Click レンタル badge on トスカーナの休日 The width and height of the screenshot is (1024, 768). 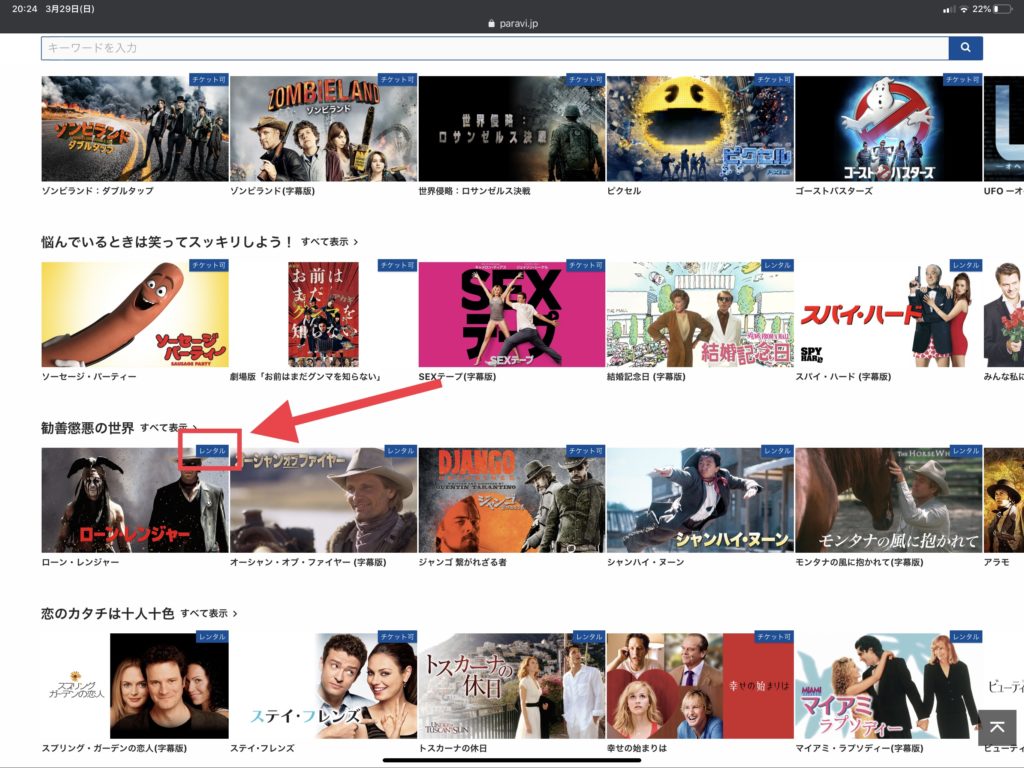point(589,637)
